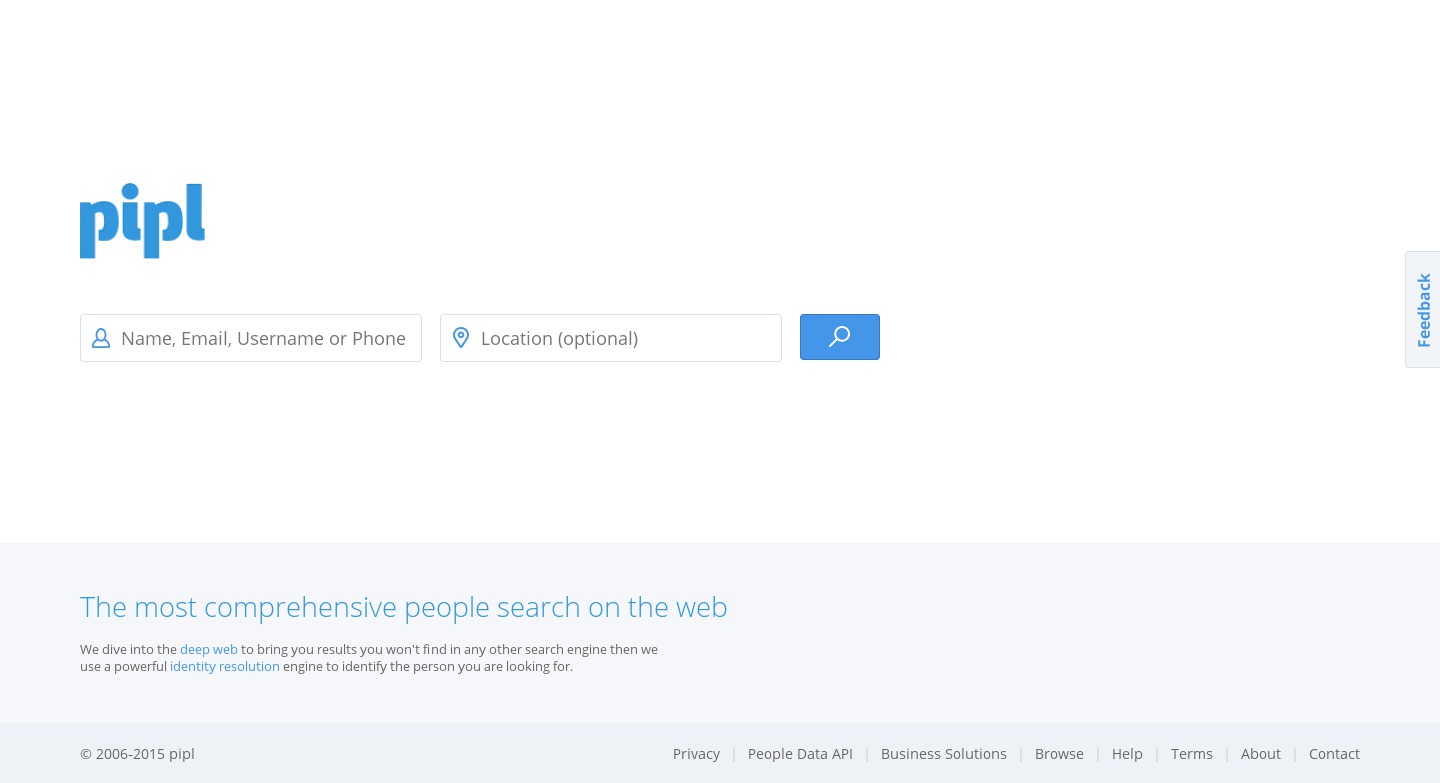This screenshot has width=1440, height=783.
Task: Open the Help page link
Action: pos(1127,754)
